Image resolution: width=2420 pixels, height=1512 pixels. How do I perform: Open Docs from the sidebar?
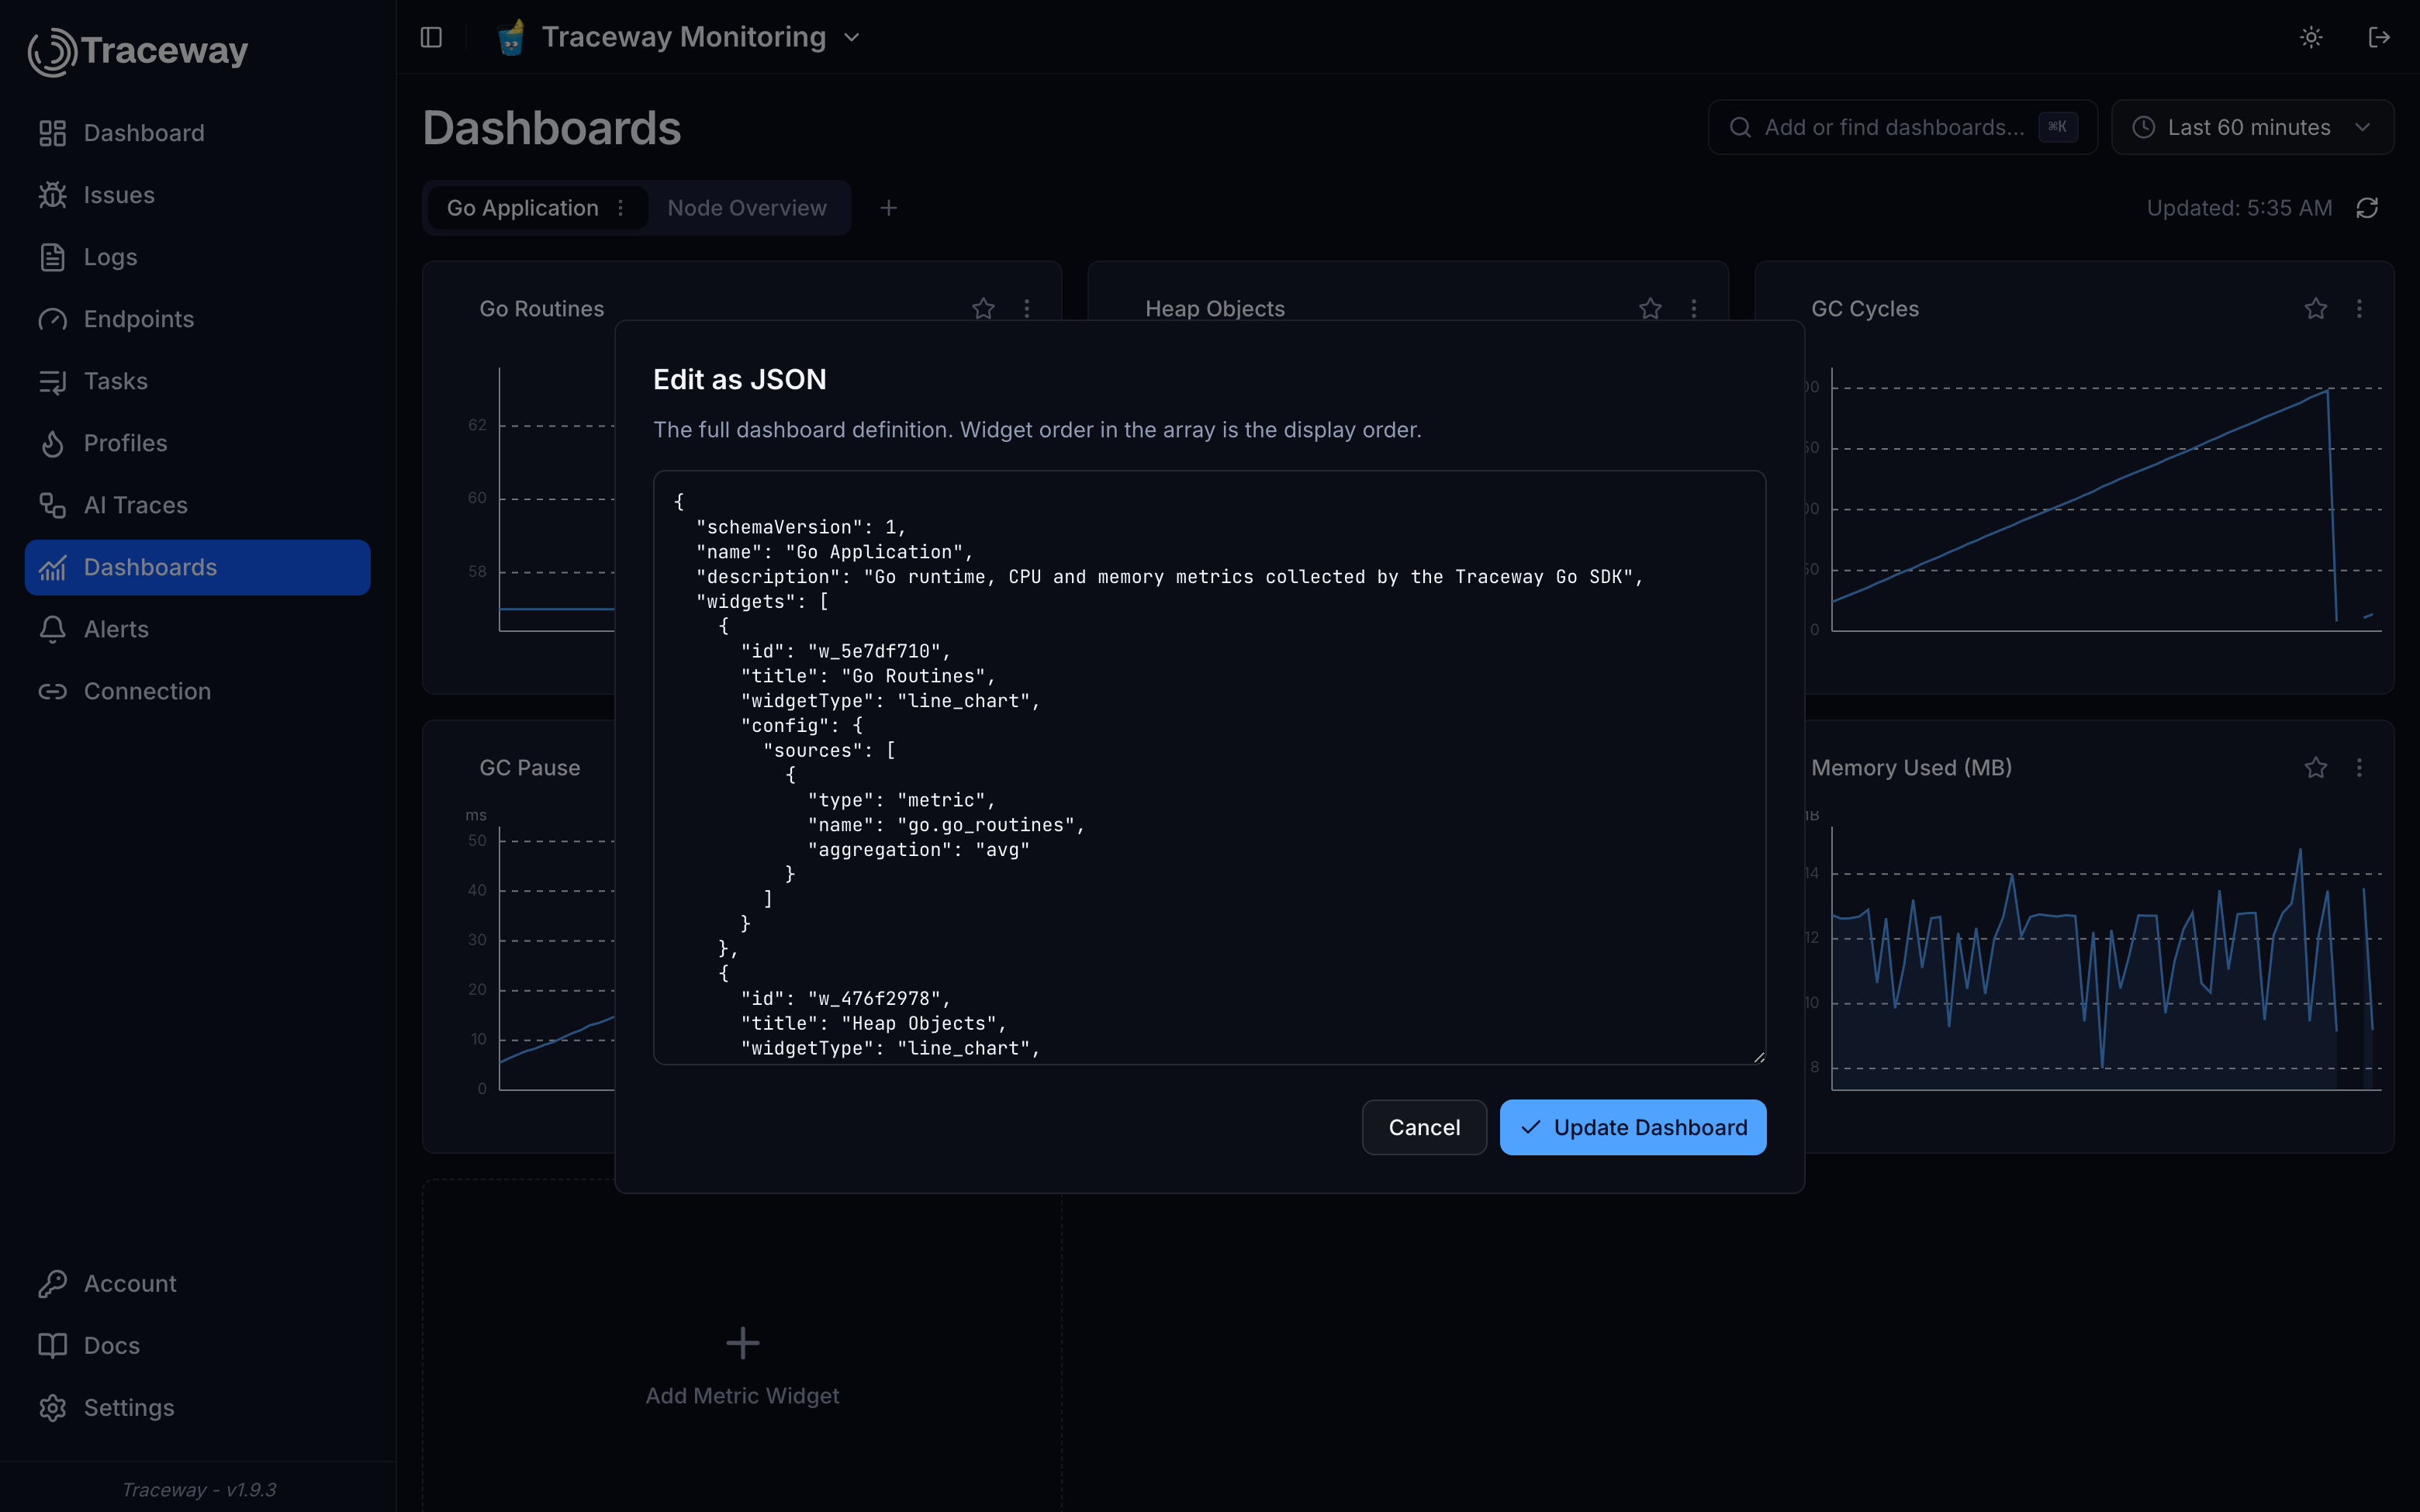[197, 1345]
